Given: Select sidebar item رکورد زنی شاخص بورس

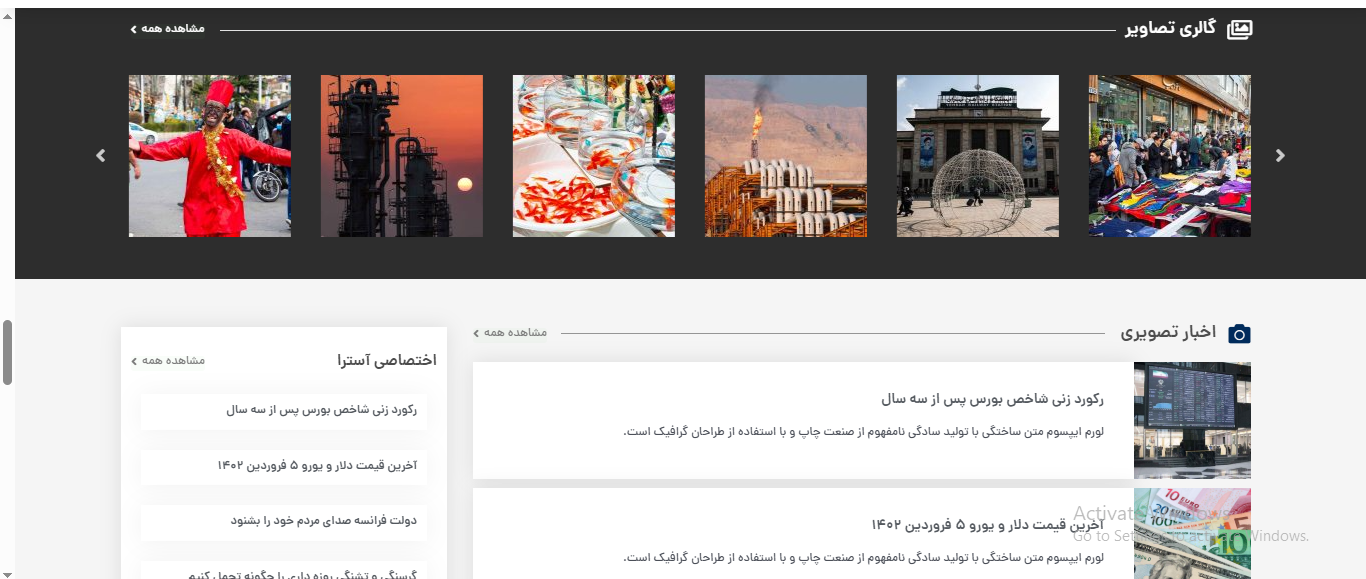Looking at the screenshot, I should (321, 410).
